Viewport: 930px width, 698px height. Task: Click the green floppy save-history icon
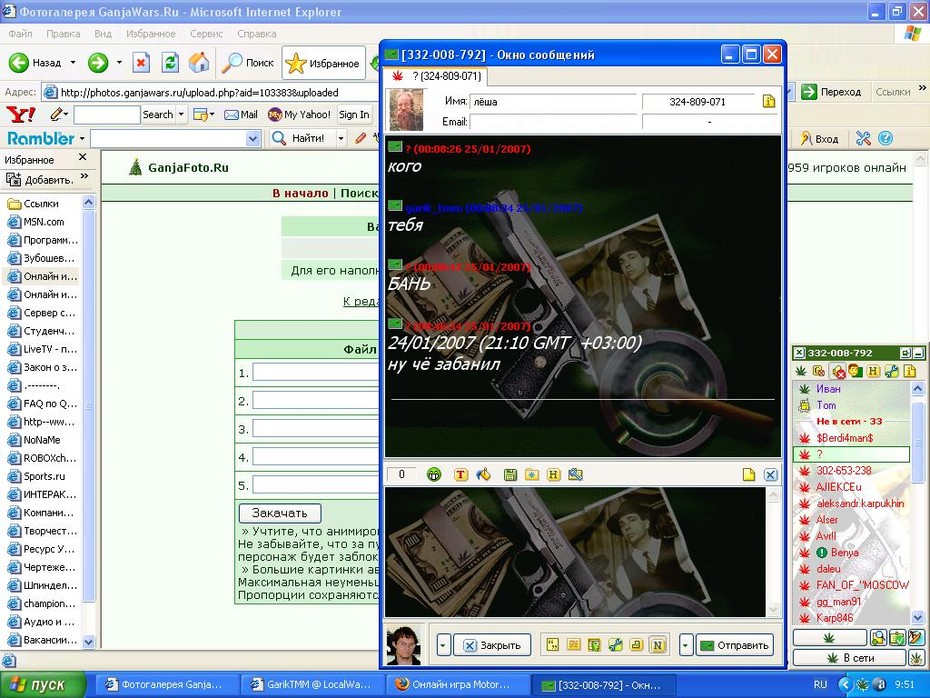(x=510, y=474)
